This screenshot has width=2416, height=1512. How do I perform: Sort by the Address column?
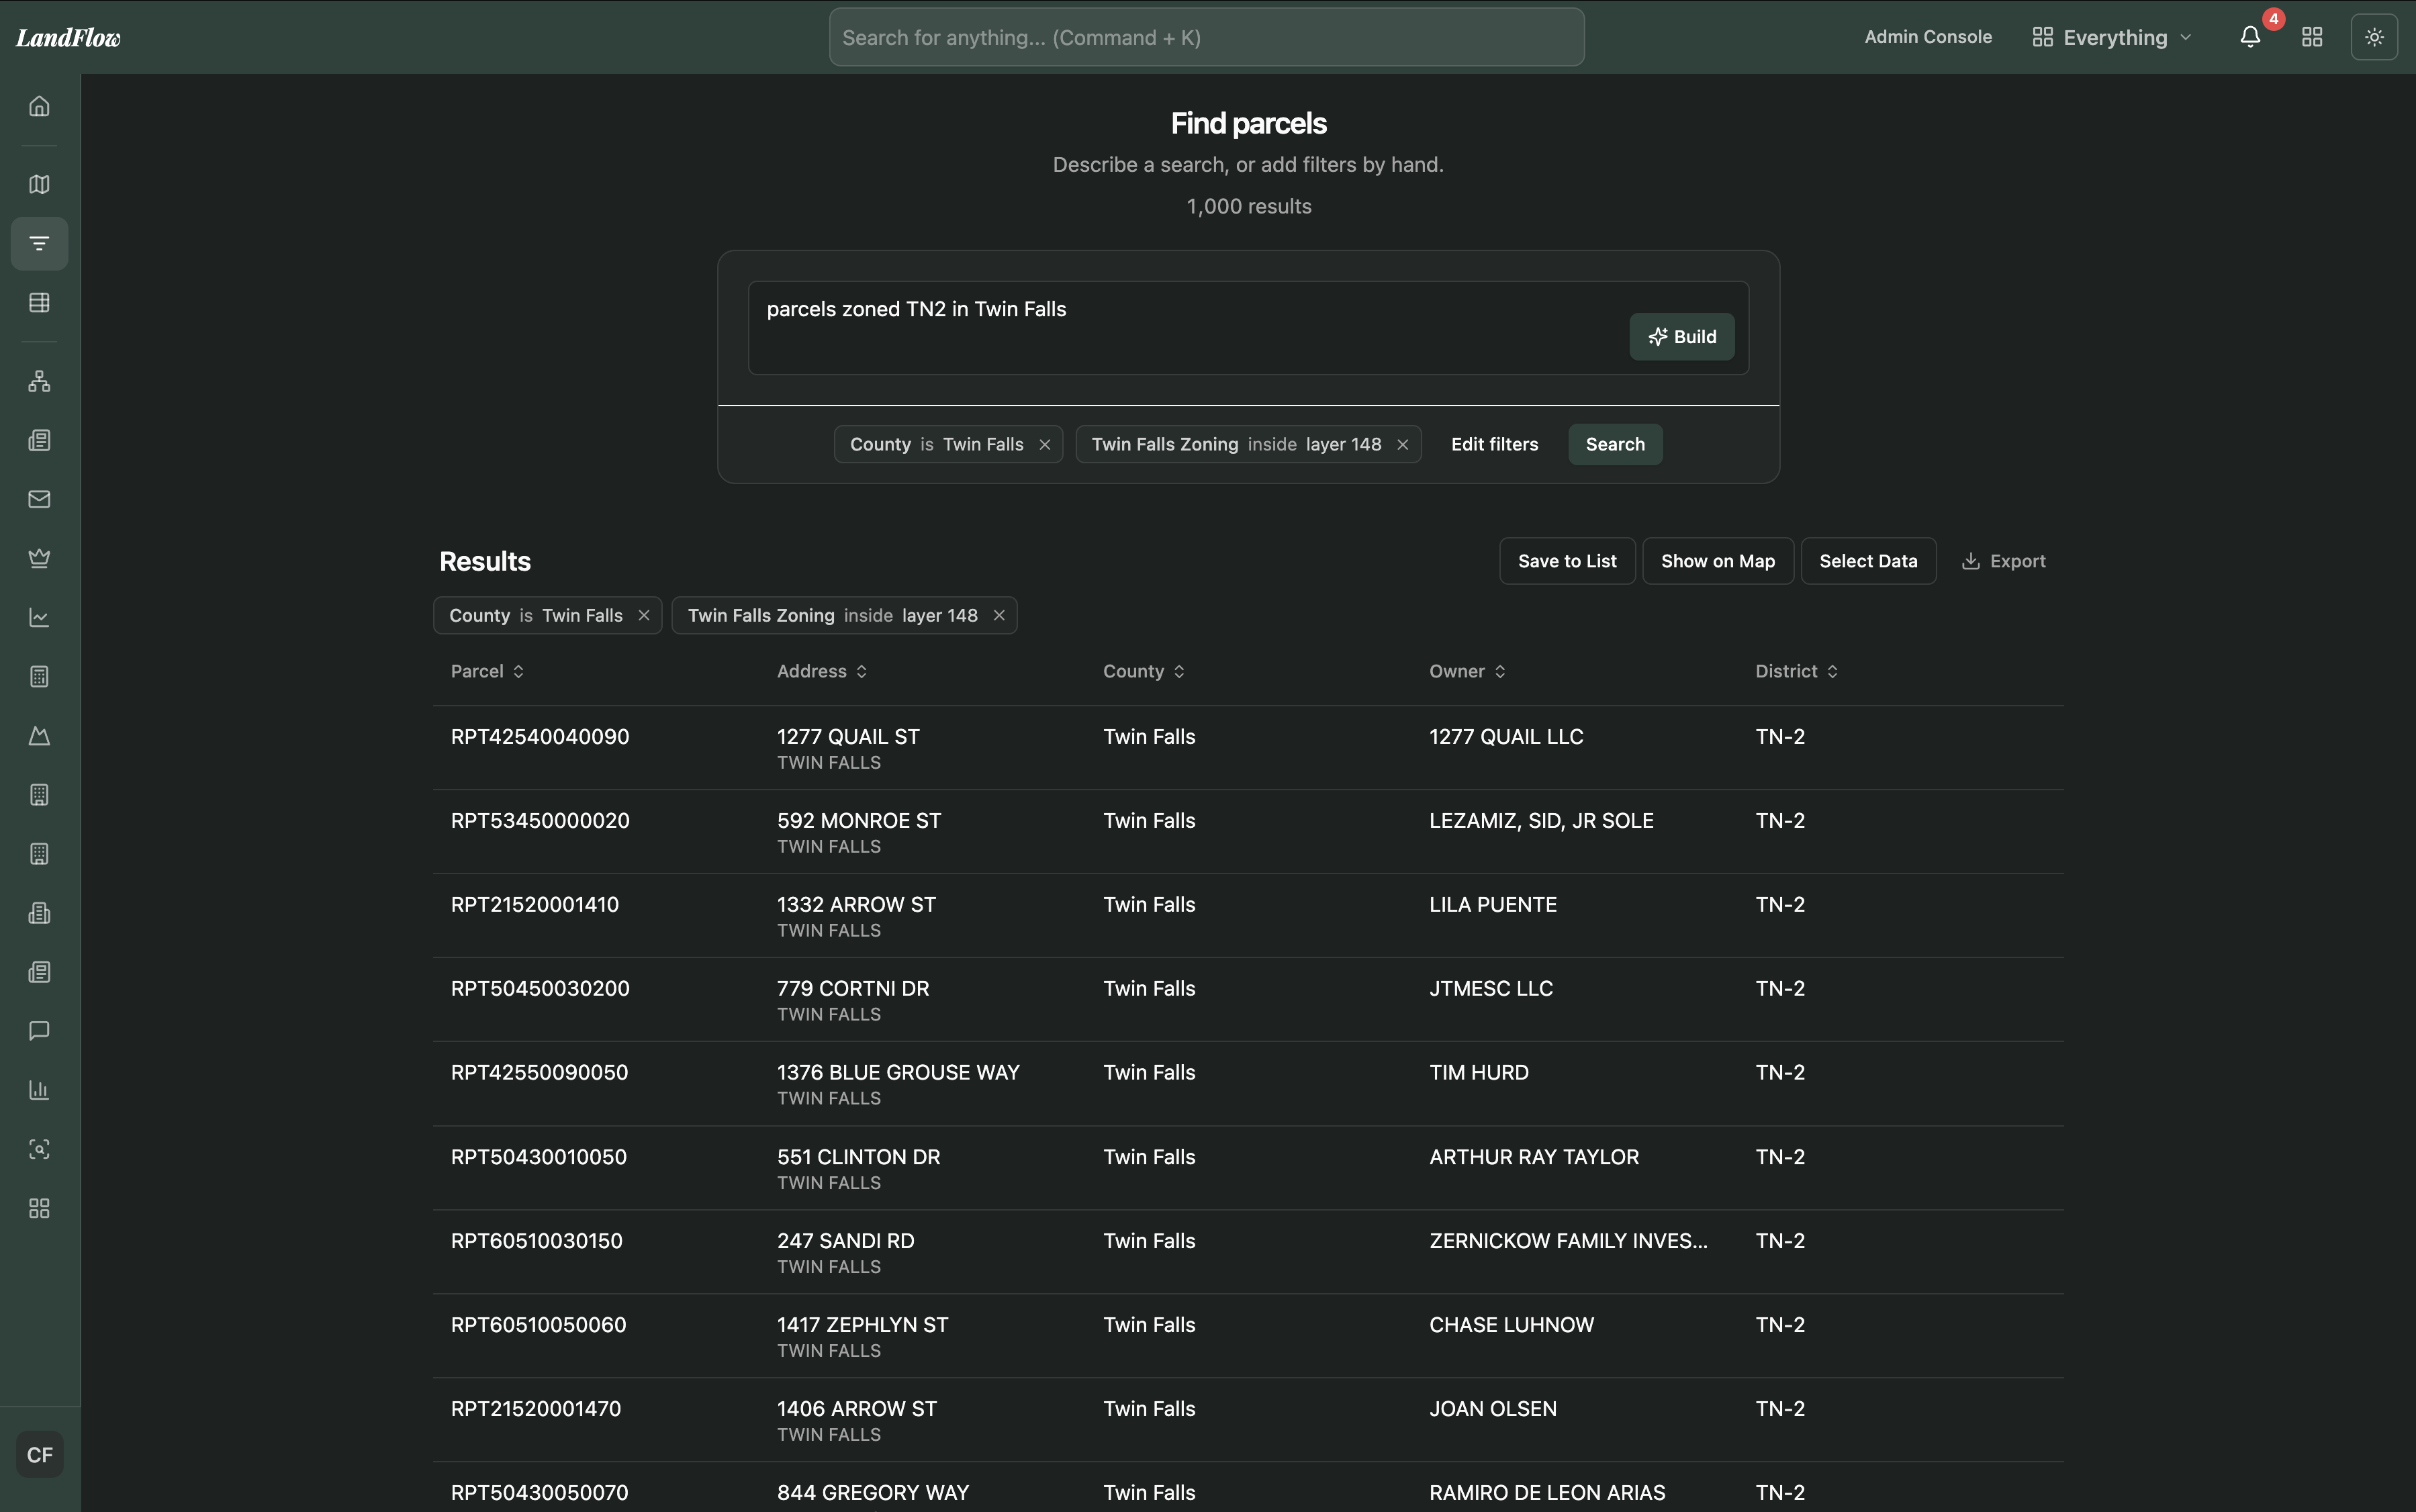click(821, 671)
